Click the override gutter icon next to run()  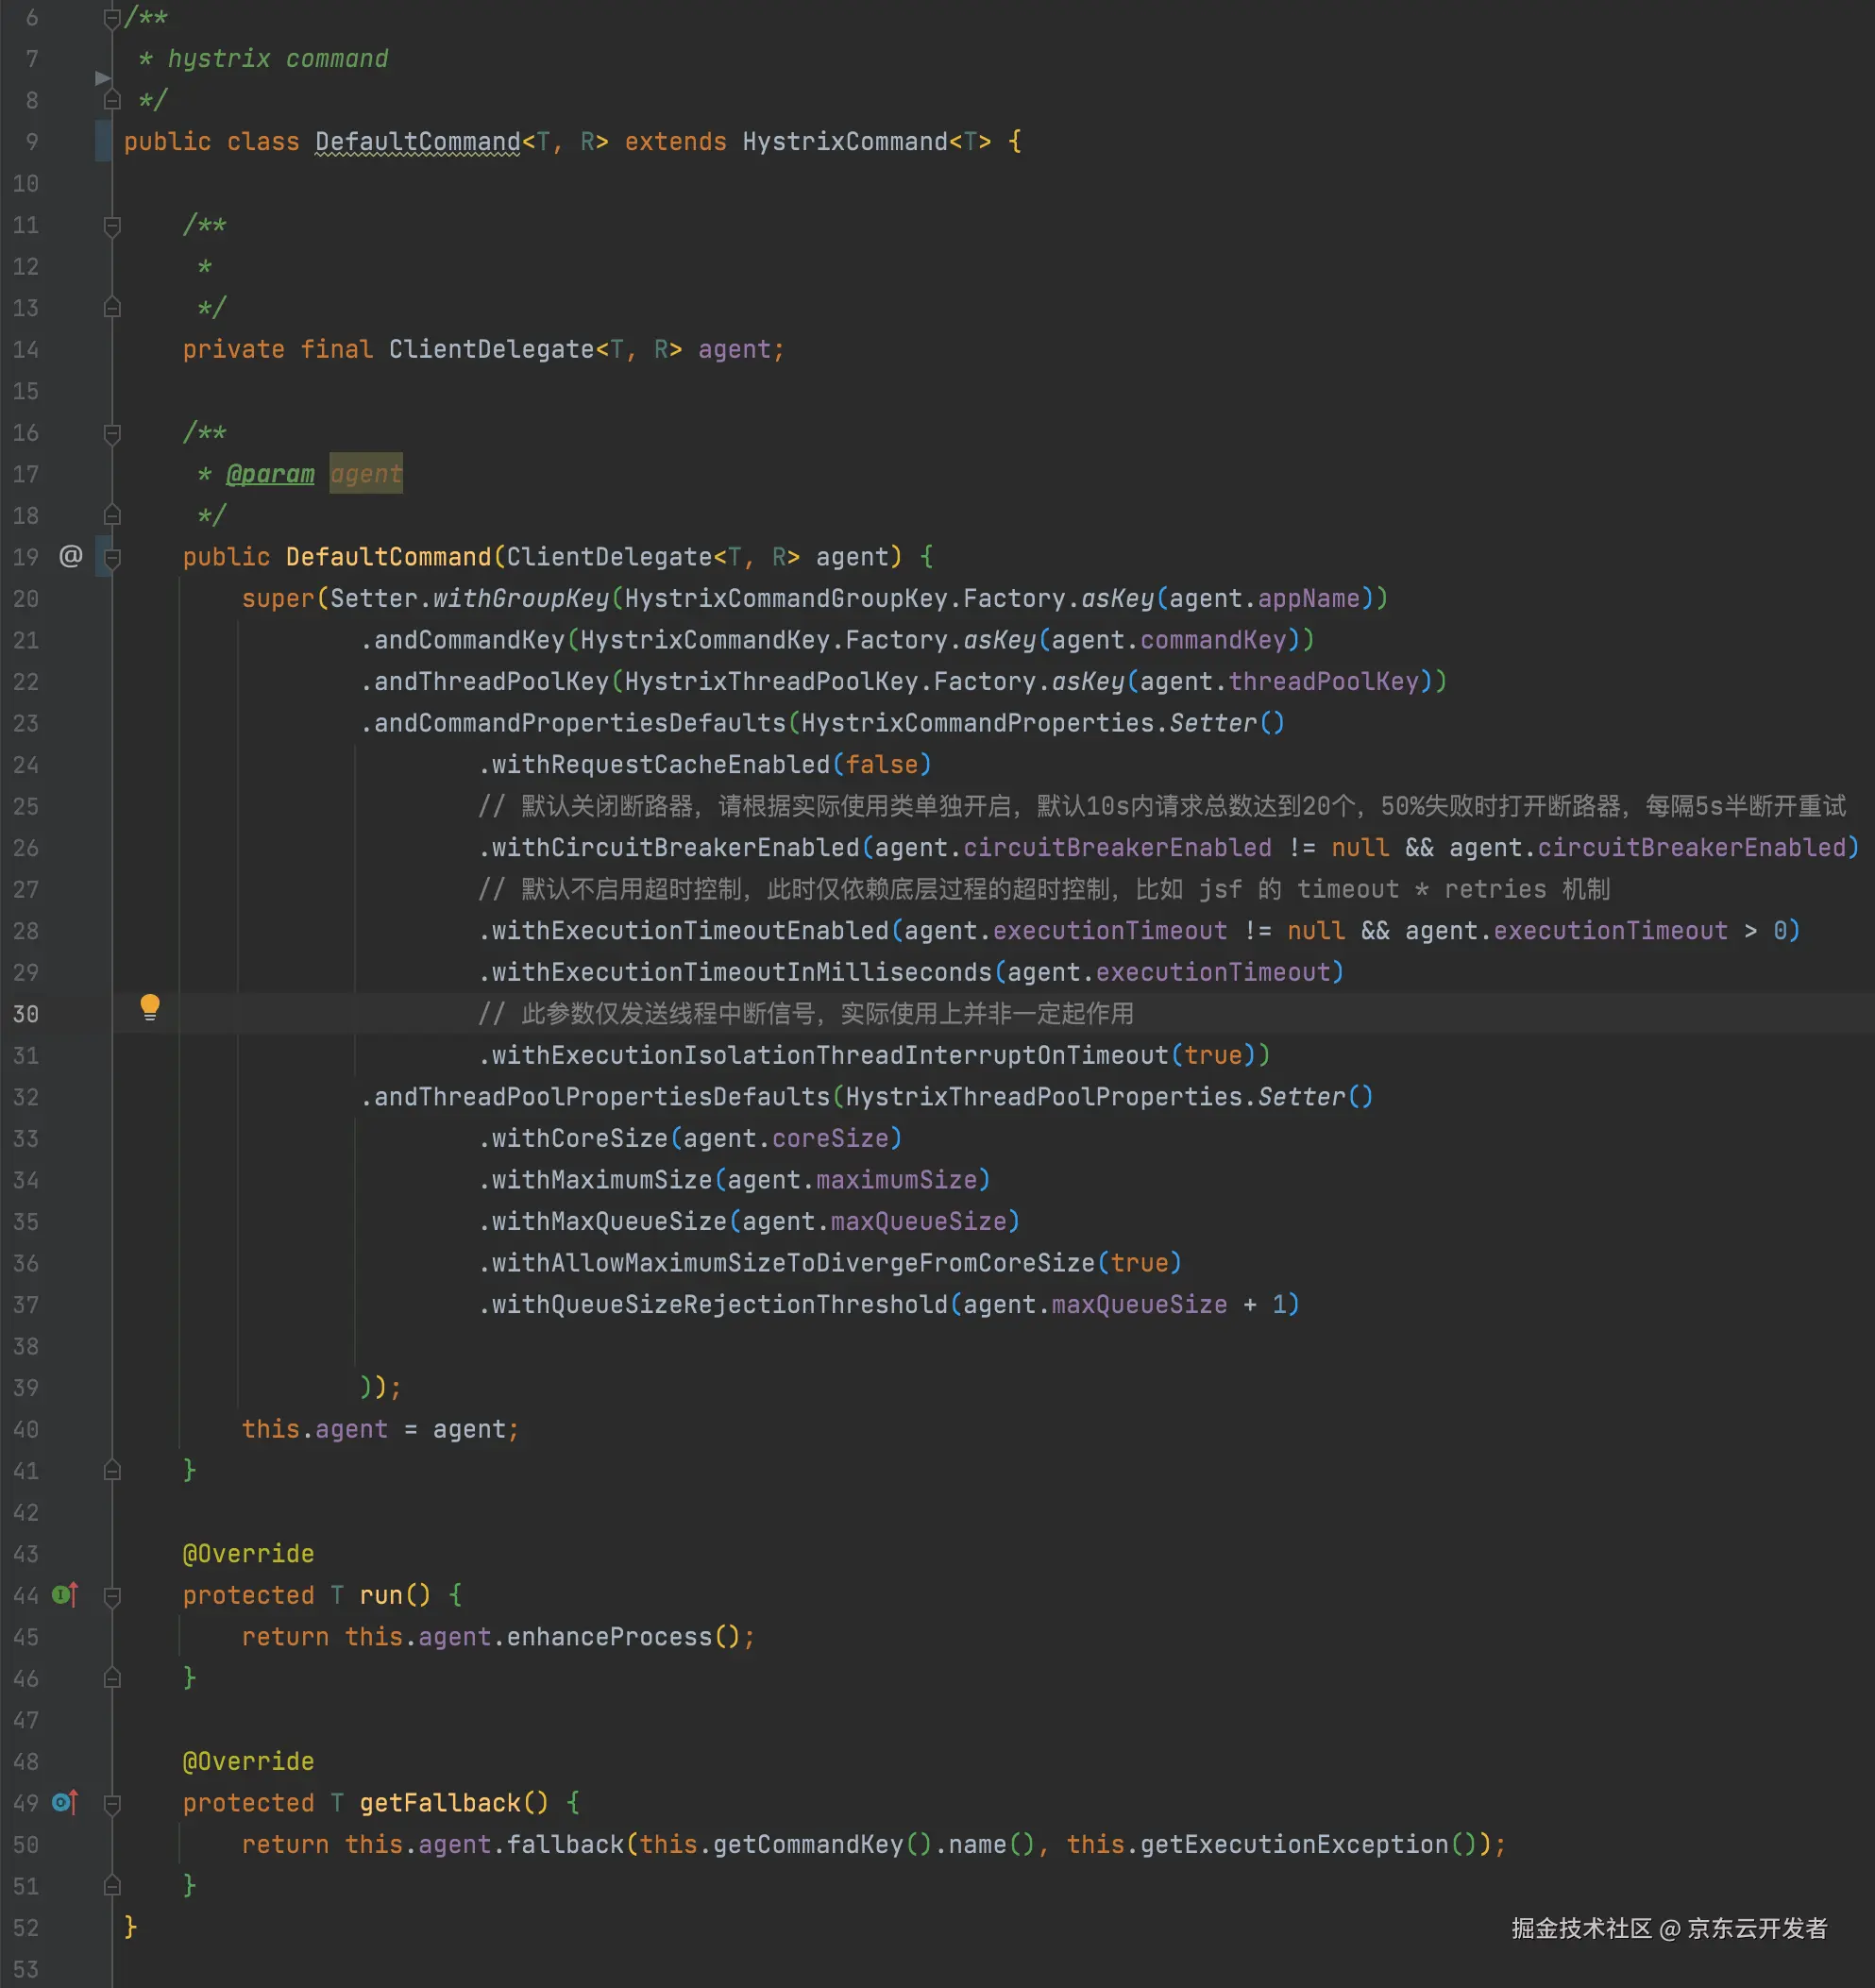click(64, 1594)
